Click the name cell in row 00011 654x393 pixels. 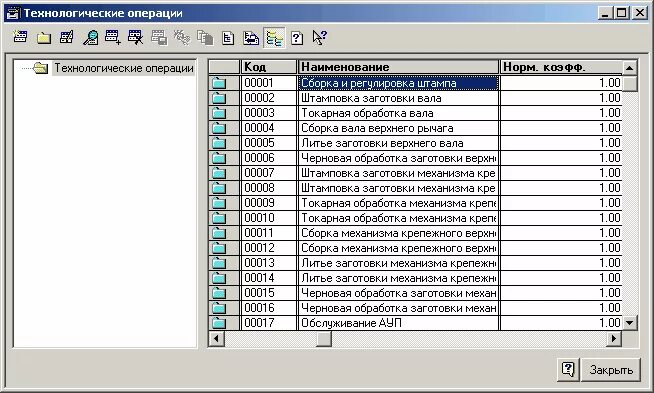tap(398, 233)
